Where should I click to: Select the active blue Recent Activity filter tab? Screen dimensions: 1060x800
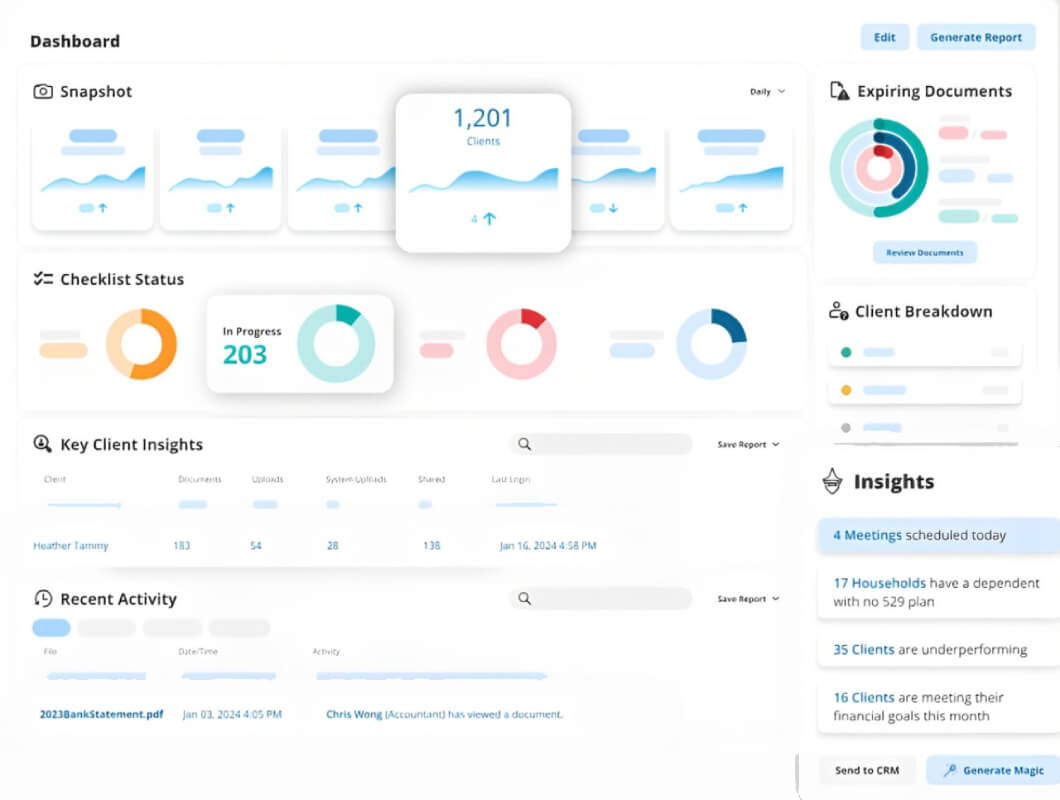(51, 628)
